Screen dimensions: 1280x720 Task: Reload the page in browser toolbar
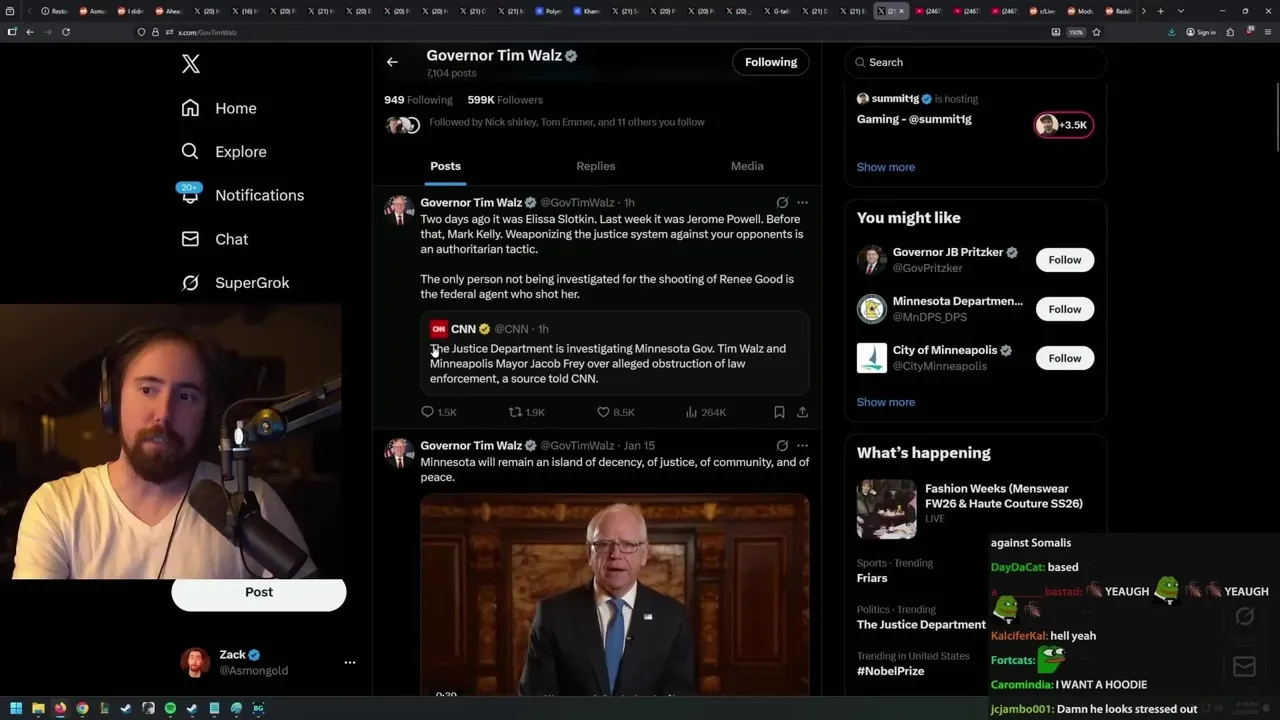tap(66, 32)
